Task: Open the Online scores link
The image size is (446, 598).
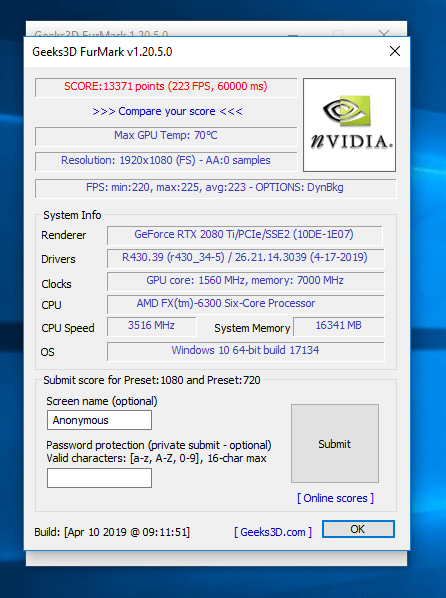Action: [x=335, y=498]
